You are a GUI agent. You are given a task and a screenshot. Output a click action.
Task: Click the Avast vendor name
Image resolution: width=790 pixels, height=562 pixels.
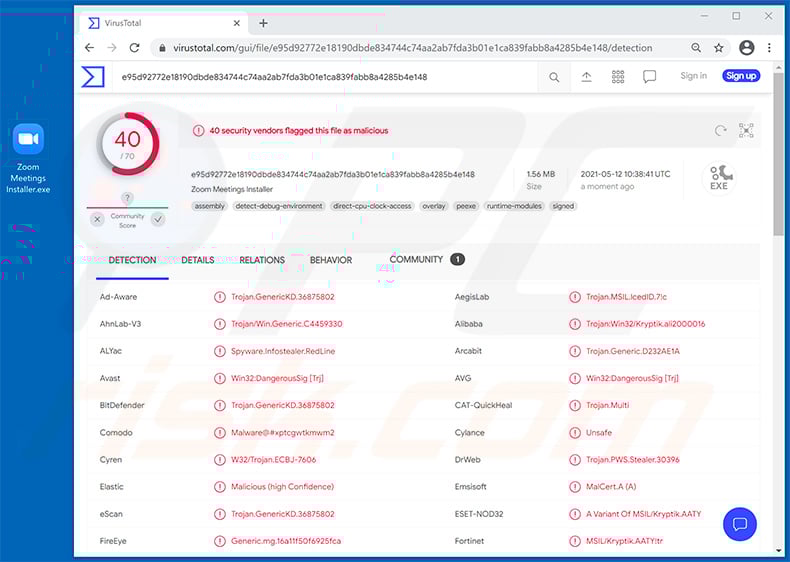click(x=110, y=378)
